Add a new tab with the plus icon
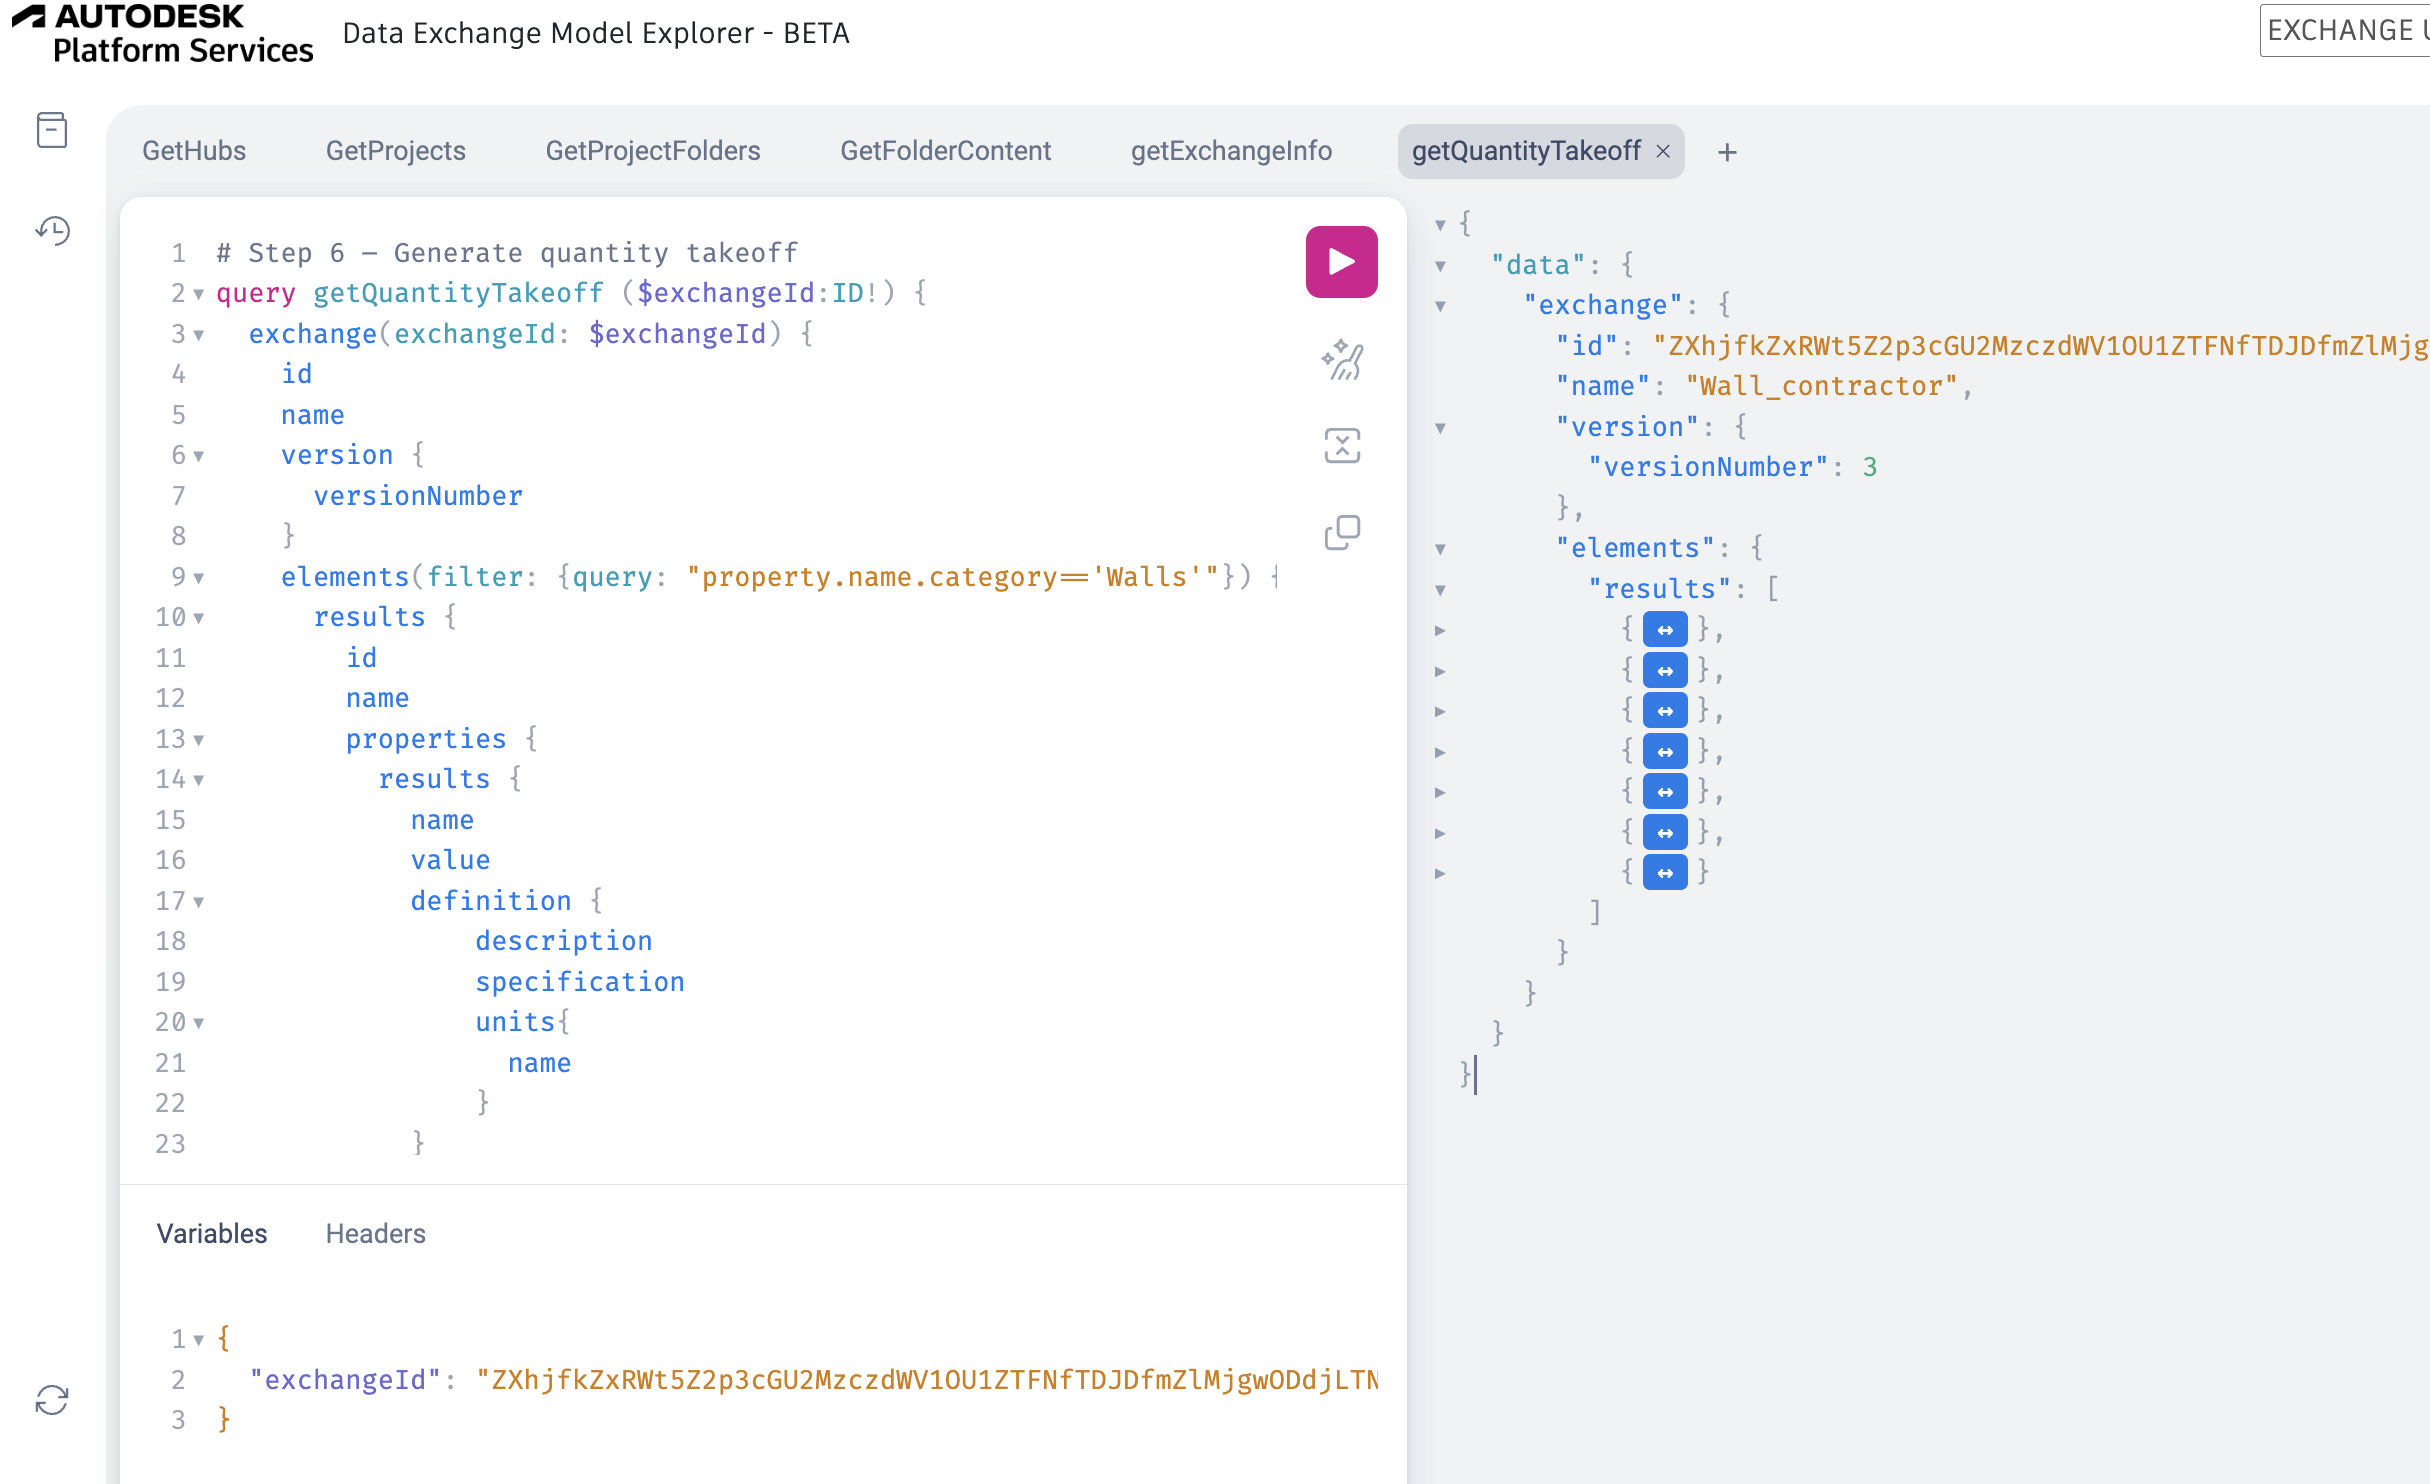This screenshot has width=2430, height=1484. point(1727,152)
